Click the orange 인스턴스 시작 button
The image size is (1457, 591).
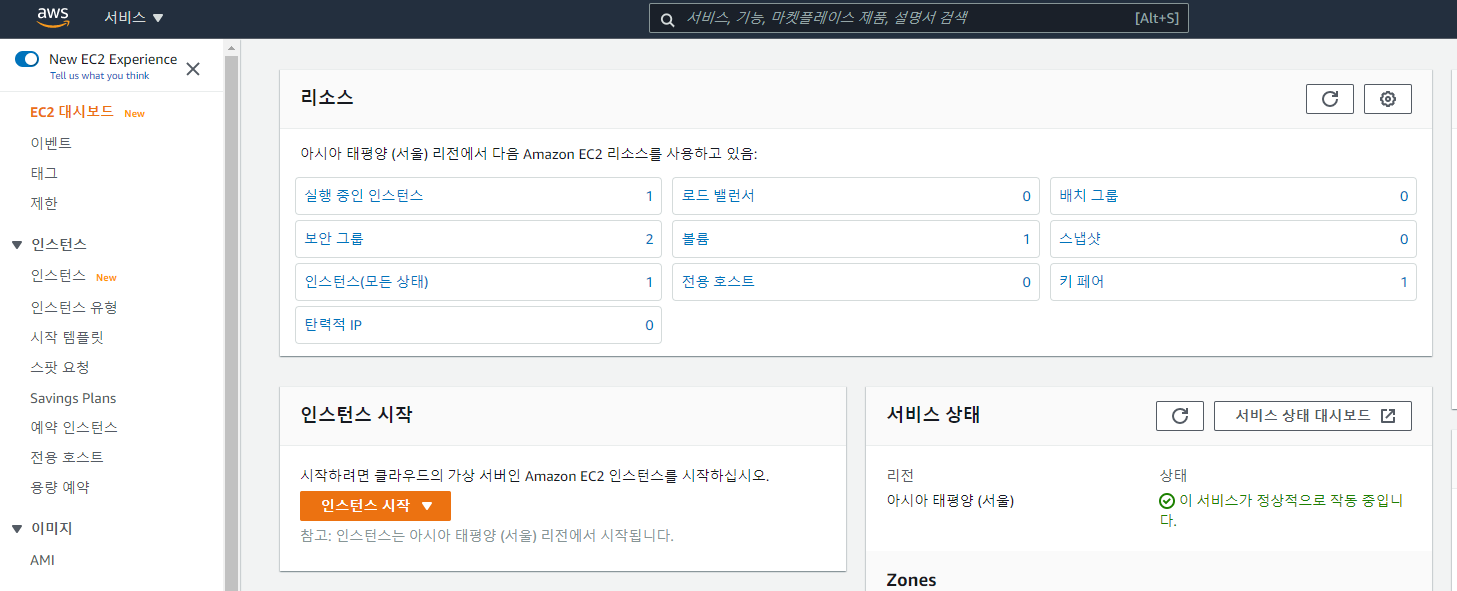tap(375, 506)
